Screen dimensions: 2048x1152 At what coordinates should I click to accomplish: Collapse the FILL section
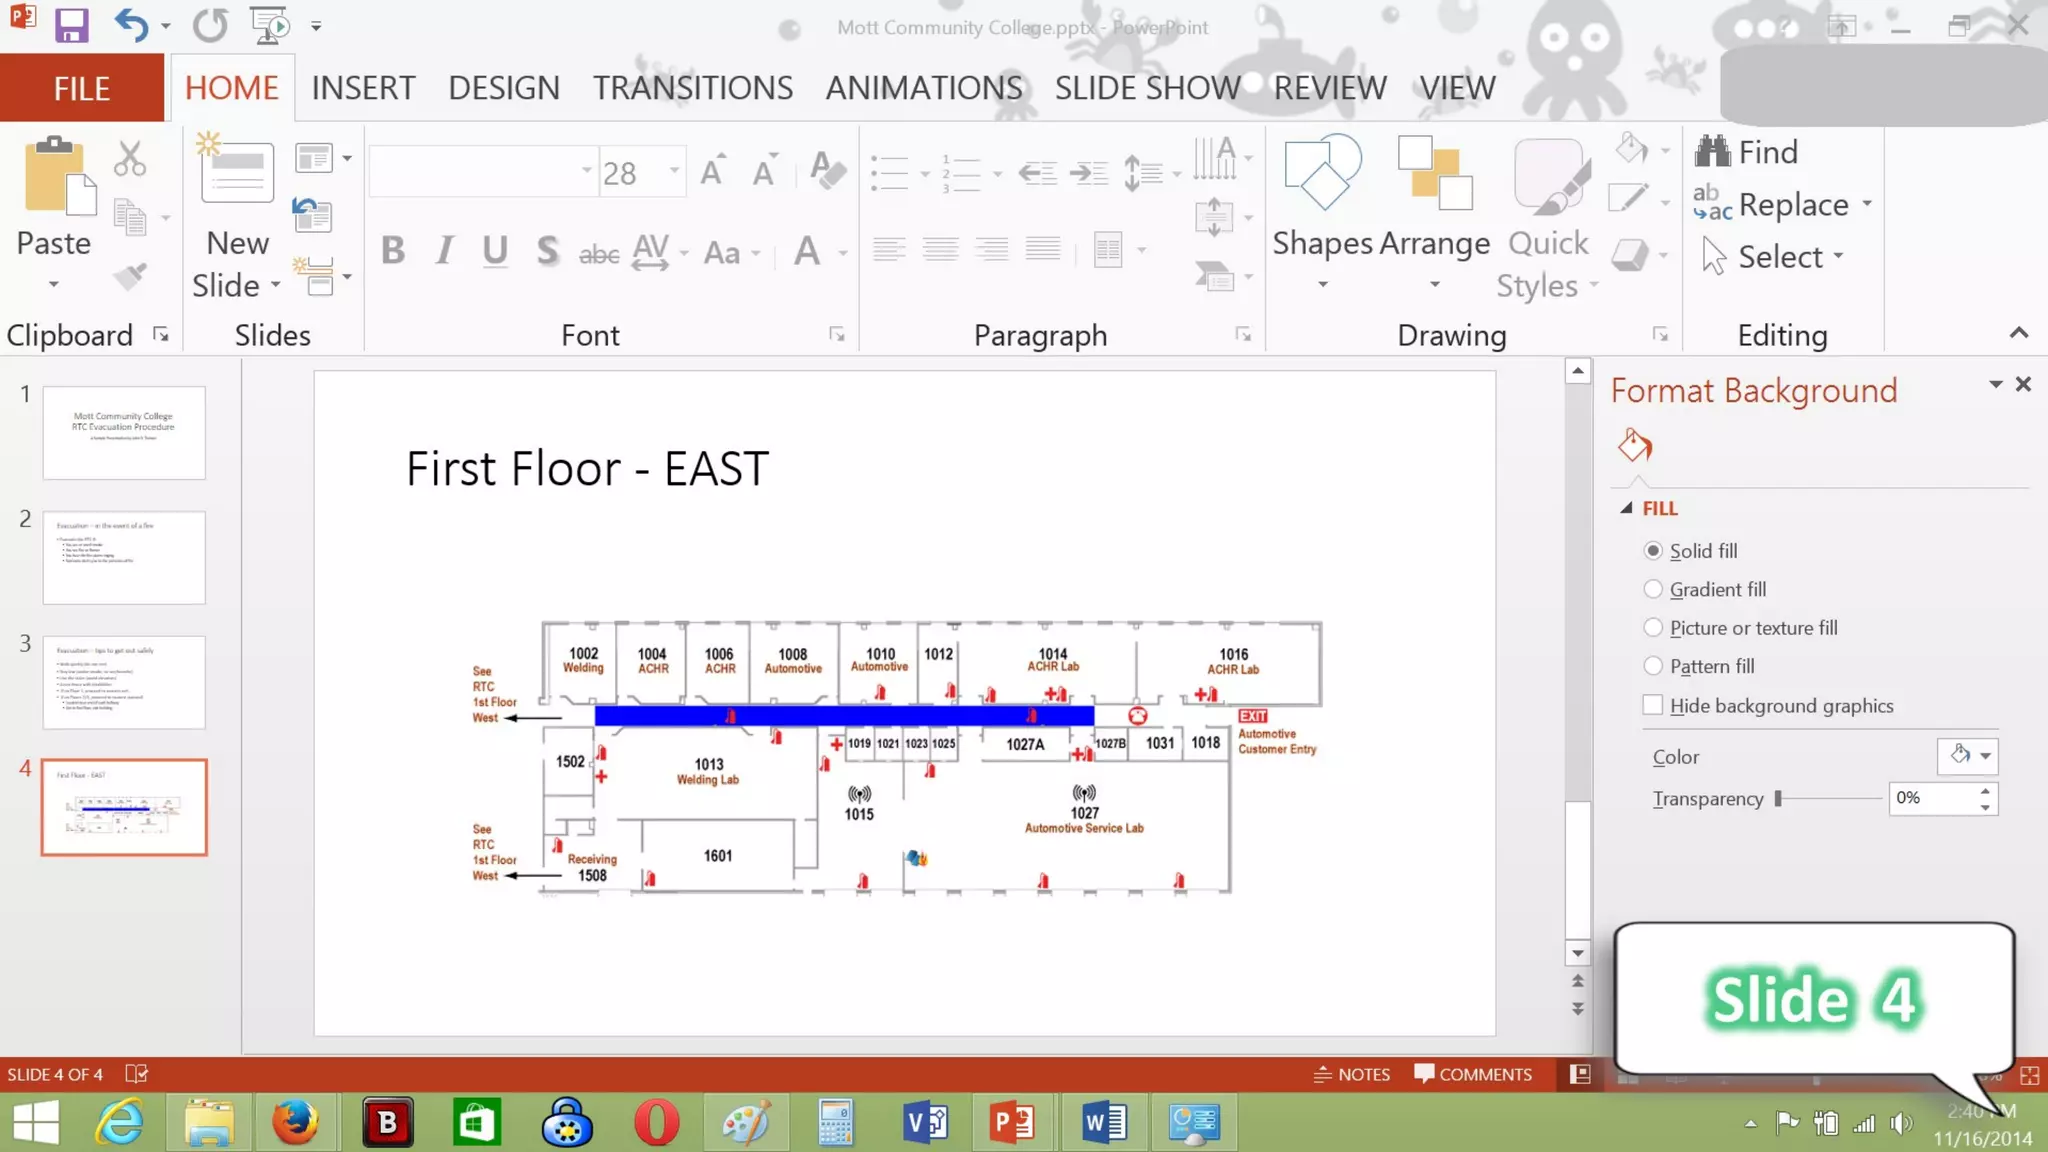pos(1627,509)
